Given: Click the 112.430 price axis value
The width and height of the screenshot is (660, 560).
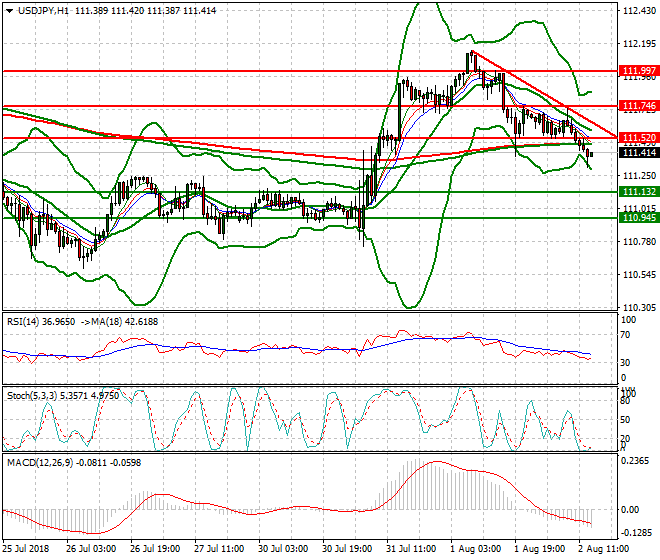Looking at the screenshot, I should click(639, 11).
